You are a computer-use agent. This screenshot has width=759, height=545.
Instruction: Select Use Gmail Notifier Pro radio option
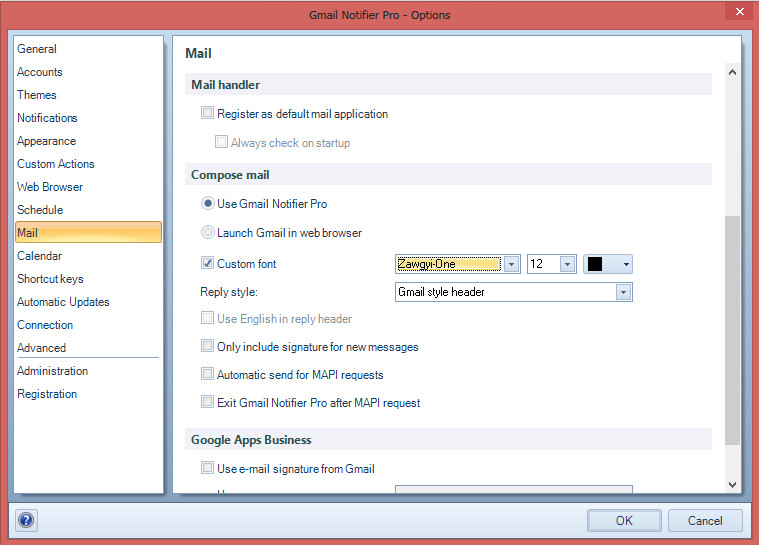coord(208,203)
